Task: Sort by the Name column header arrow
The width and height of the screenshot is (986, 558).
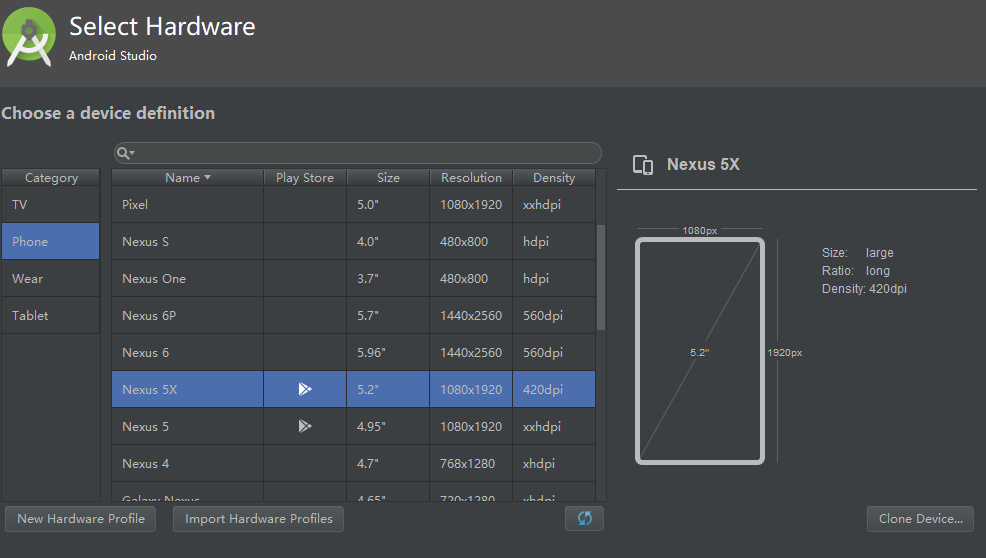Action: 208,178
